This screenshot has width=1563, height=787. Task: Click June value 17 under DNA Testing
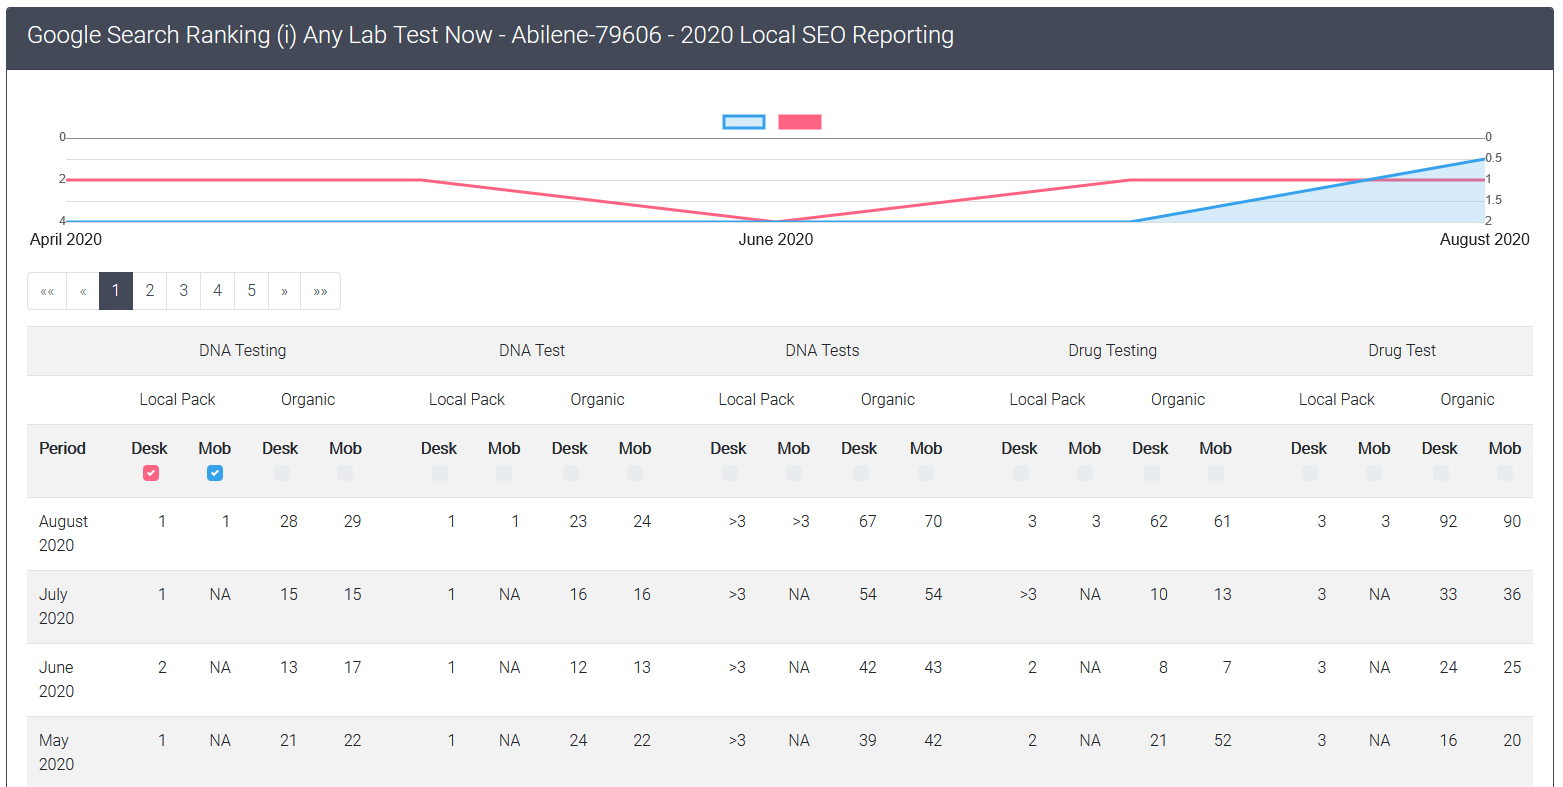click(353, 667)
